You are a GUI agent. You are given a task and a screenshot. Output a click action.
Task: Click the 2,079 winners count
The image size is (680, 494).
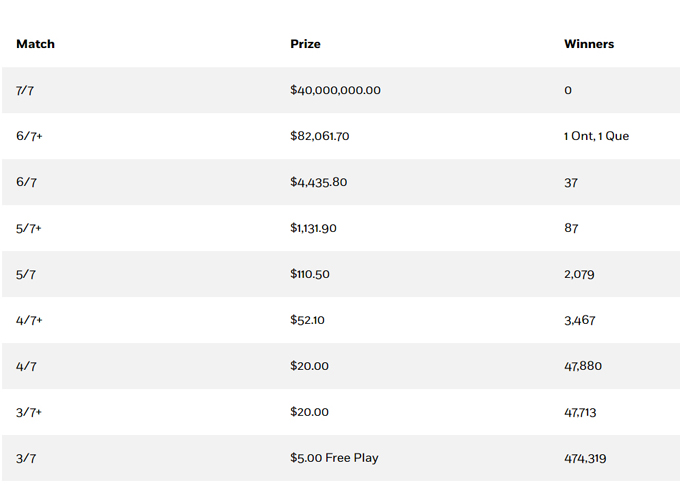pos(580,275)
